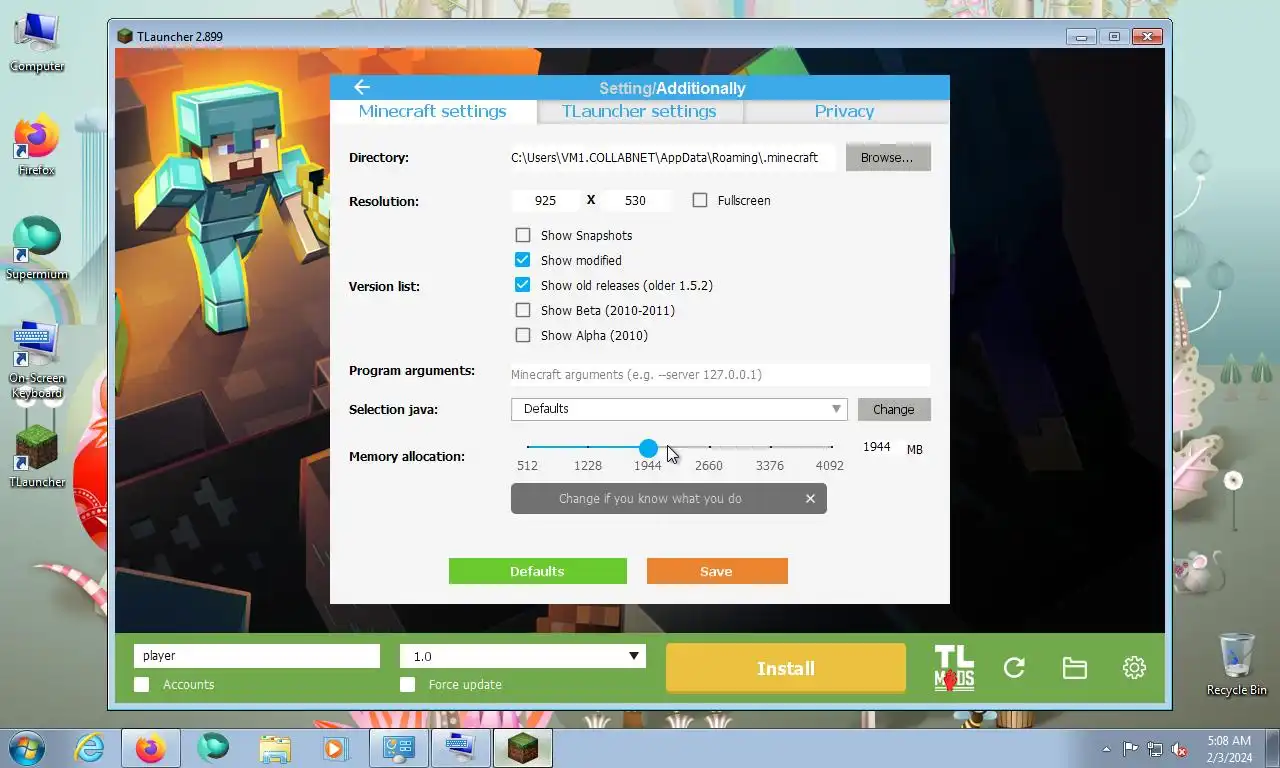Image resolution: width=1280 pixels, height=768 pixels.
Task: Click the resolution width field 925
Action: pyautogui.click(x=546, y=200)
